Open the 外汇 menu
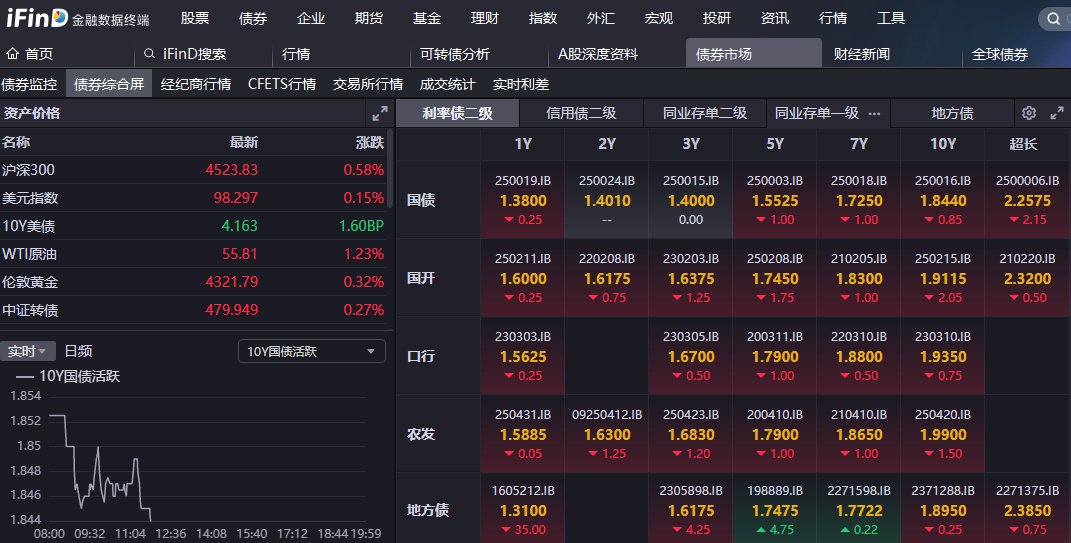Image resolution: width=1071 pixels, height=543 pixels. point(601,18)
